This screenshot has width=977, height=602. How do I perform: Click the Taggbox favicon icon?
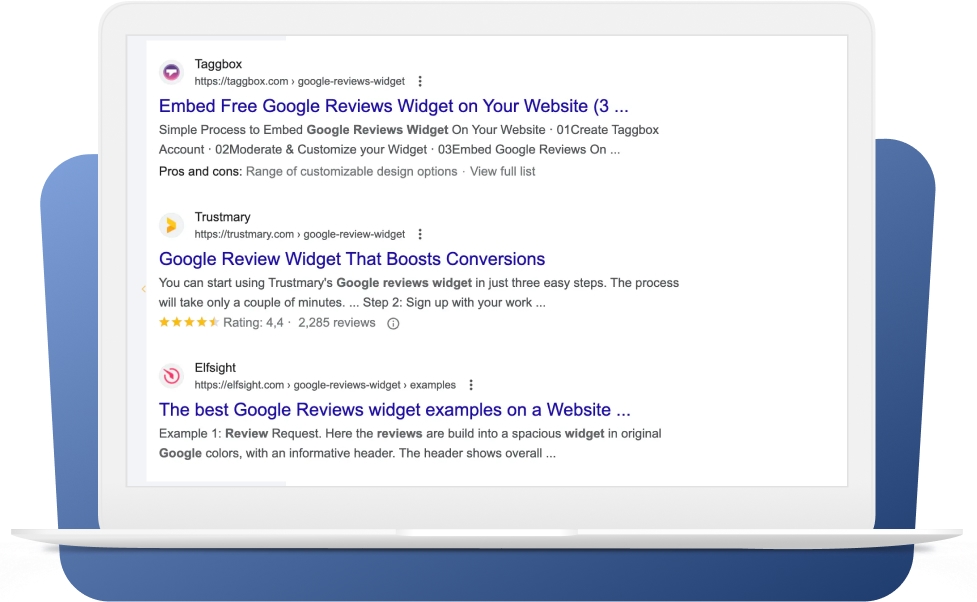coord(171,73)
